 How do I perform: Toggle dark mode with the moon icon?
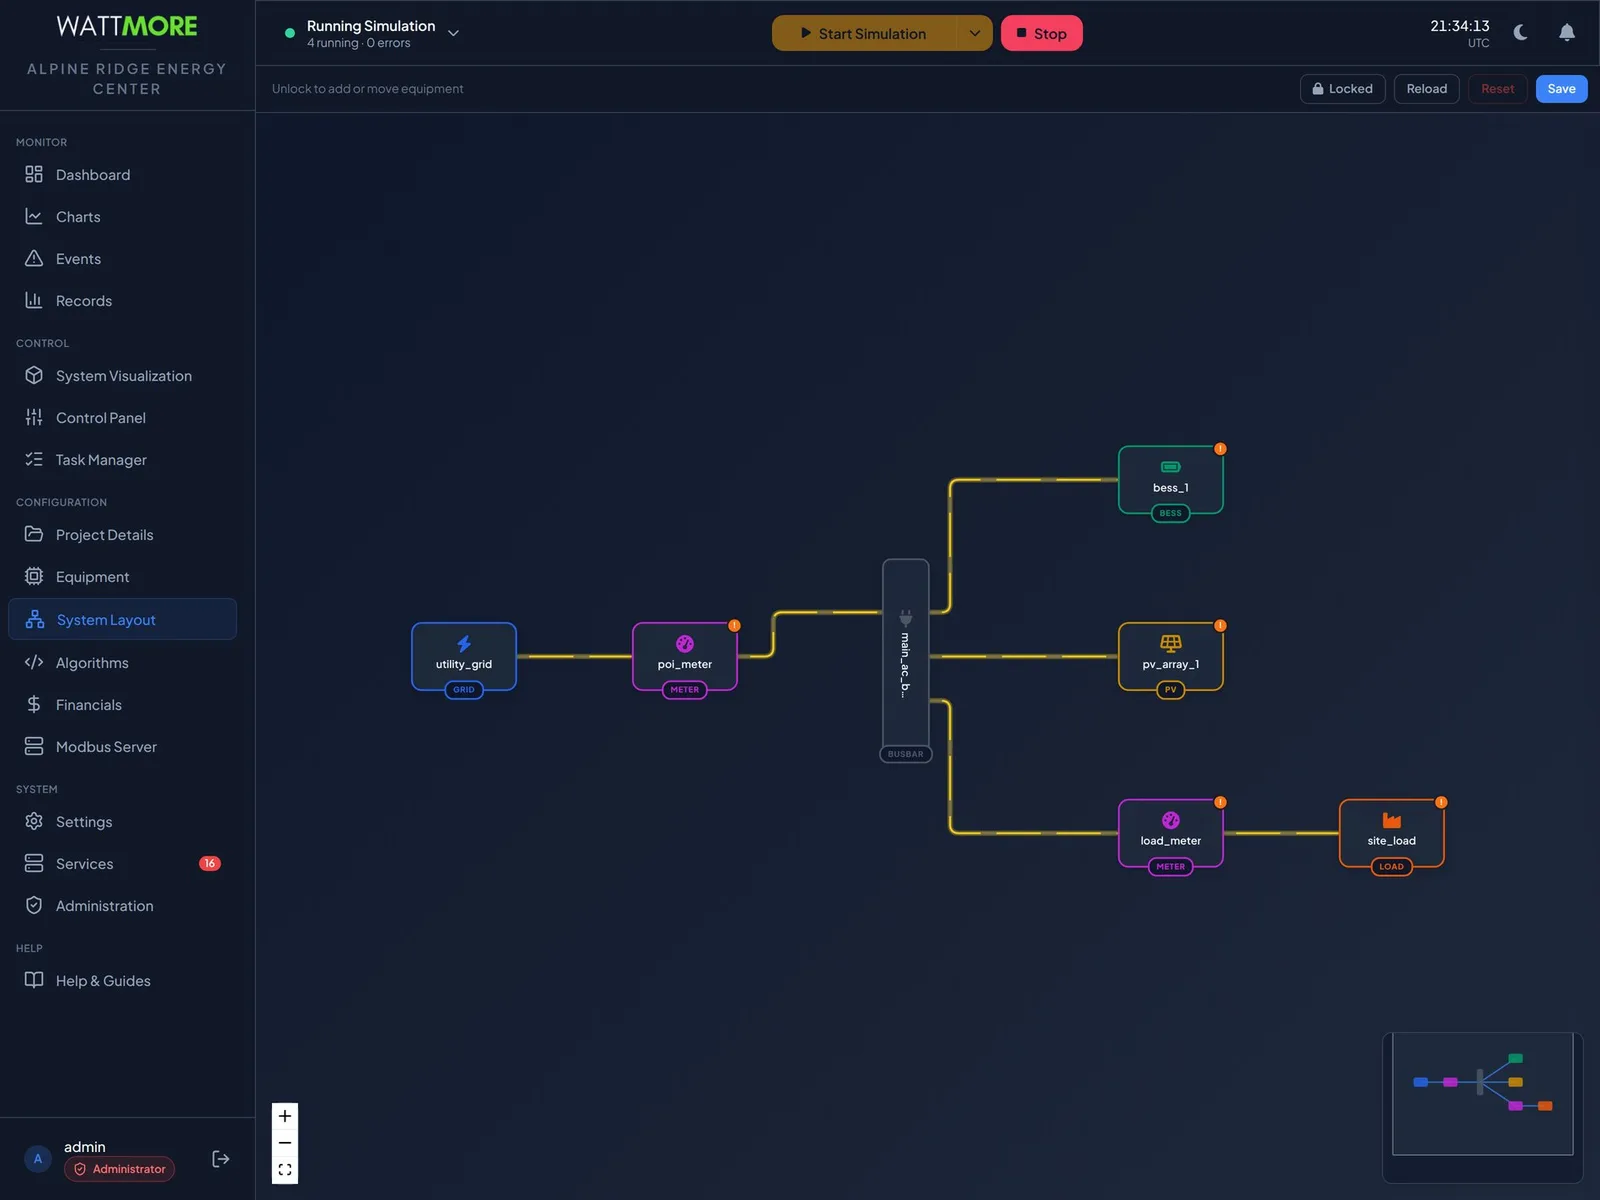click(x=1520, y=33)
